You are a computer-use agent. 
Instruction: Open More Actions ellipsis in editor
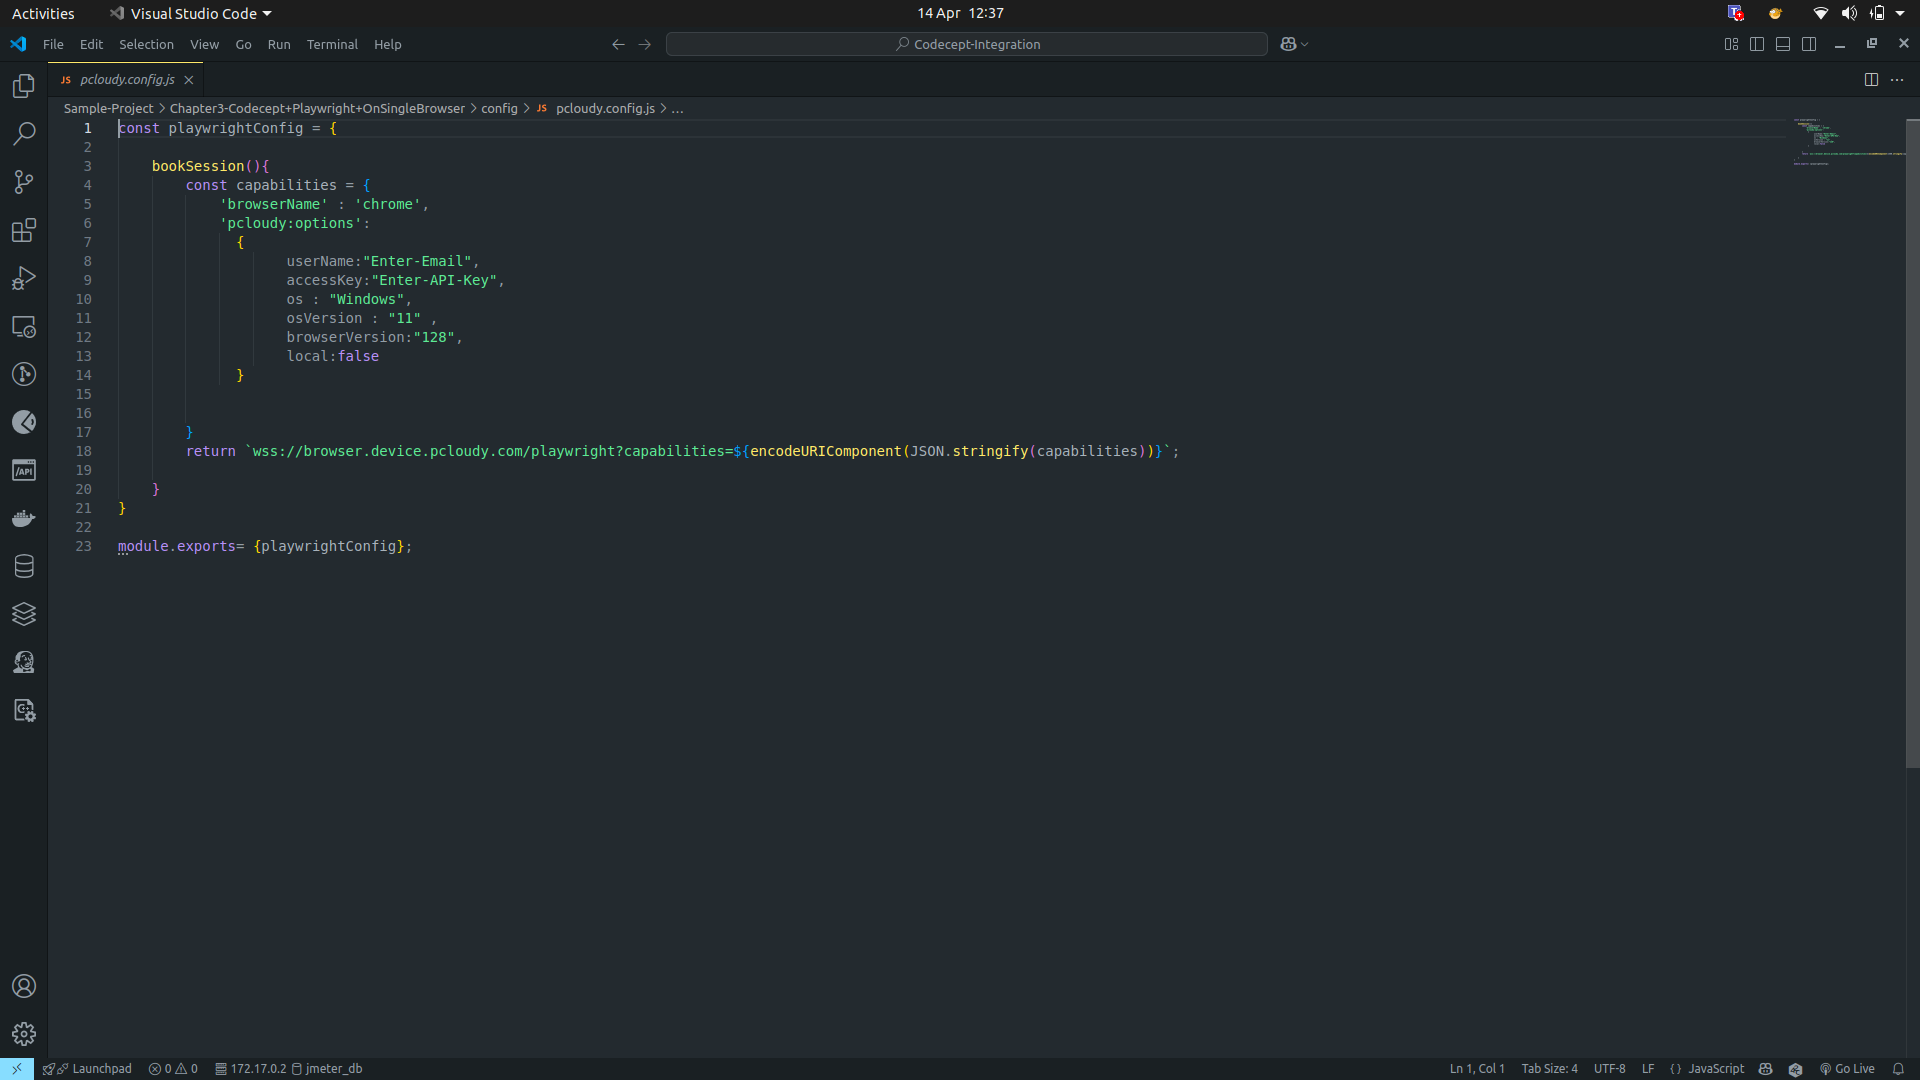pos(1897,80)
